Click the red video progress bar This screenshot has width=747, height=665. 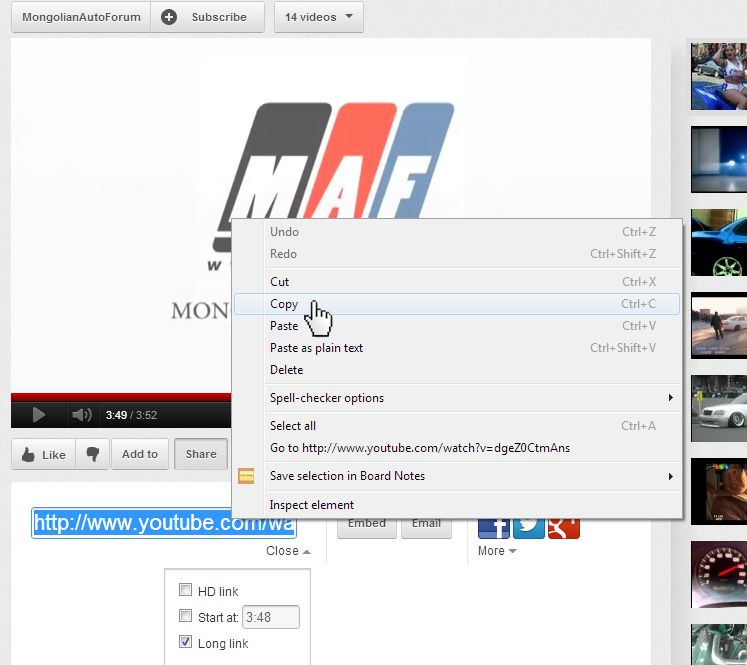(120, 397)
